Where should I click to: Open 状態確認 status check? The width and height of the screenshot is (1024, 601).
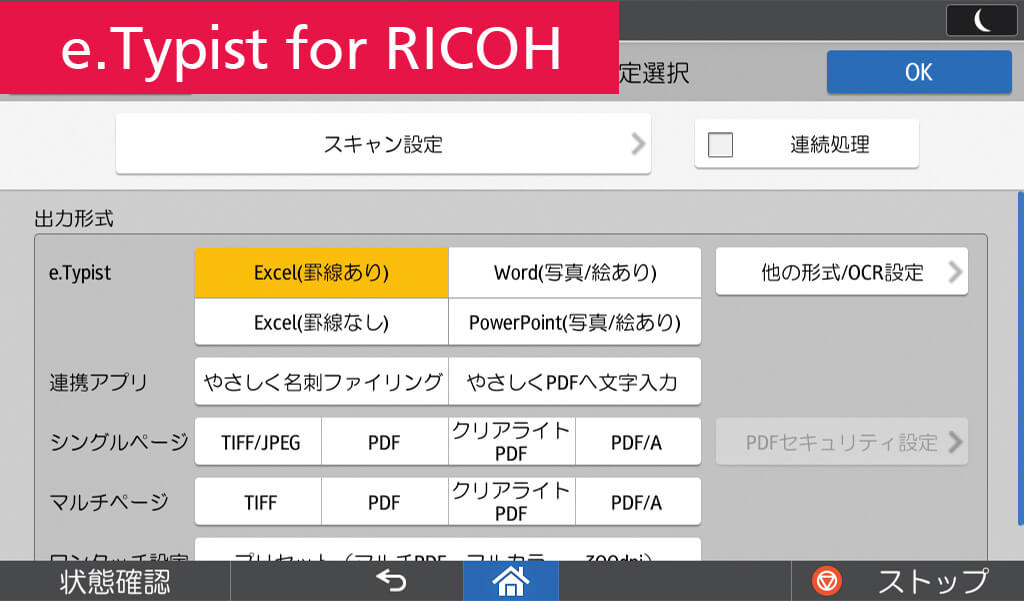click(x=115, y=581)
